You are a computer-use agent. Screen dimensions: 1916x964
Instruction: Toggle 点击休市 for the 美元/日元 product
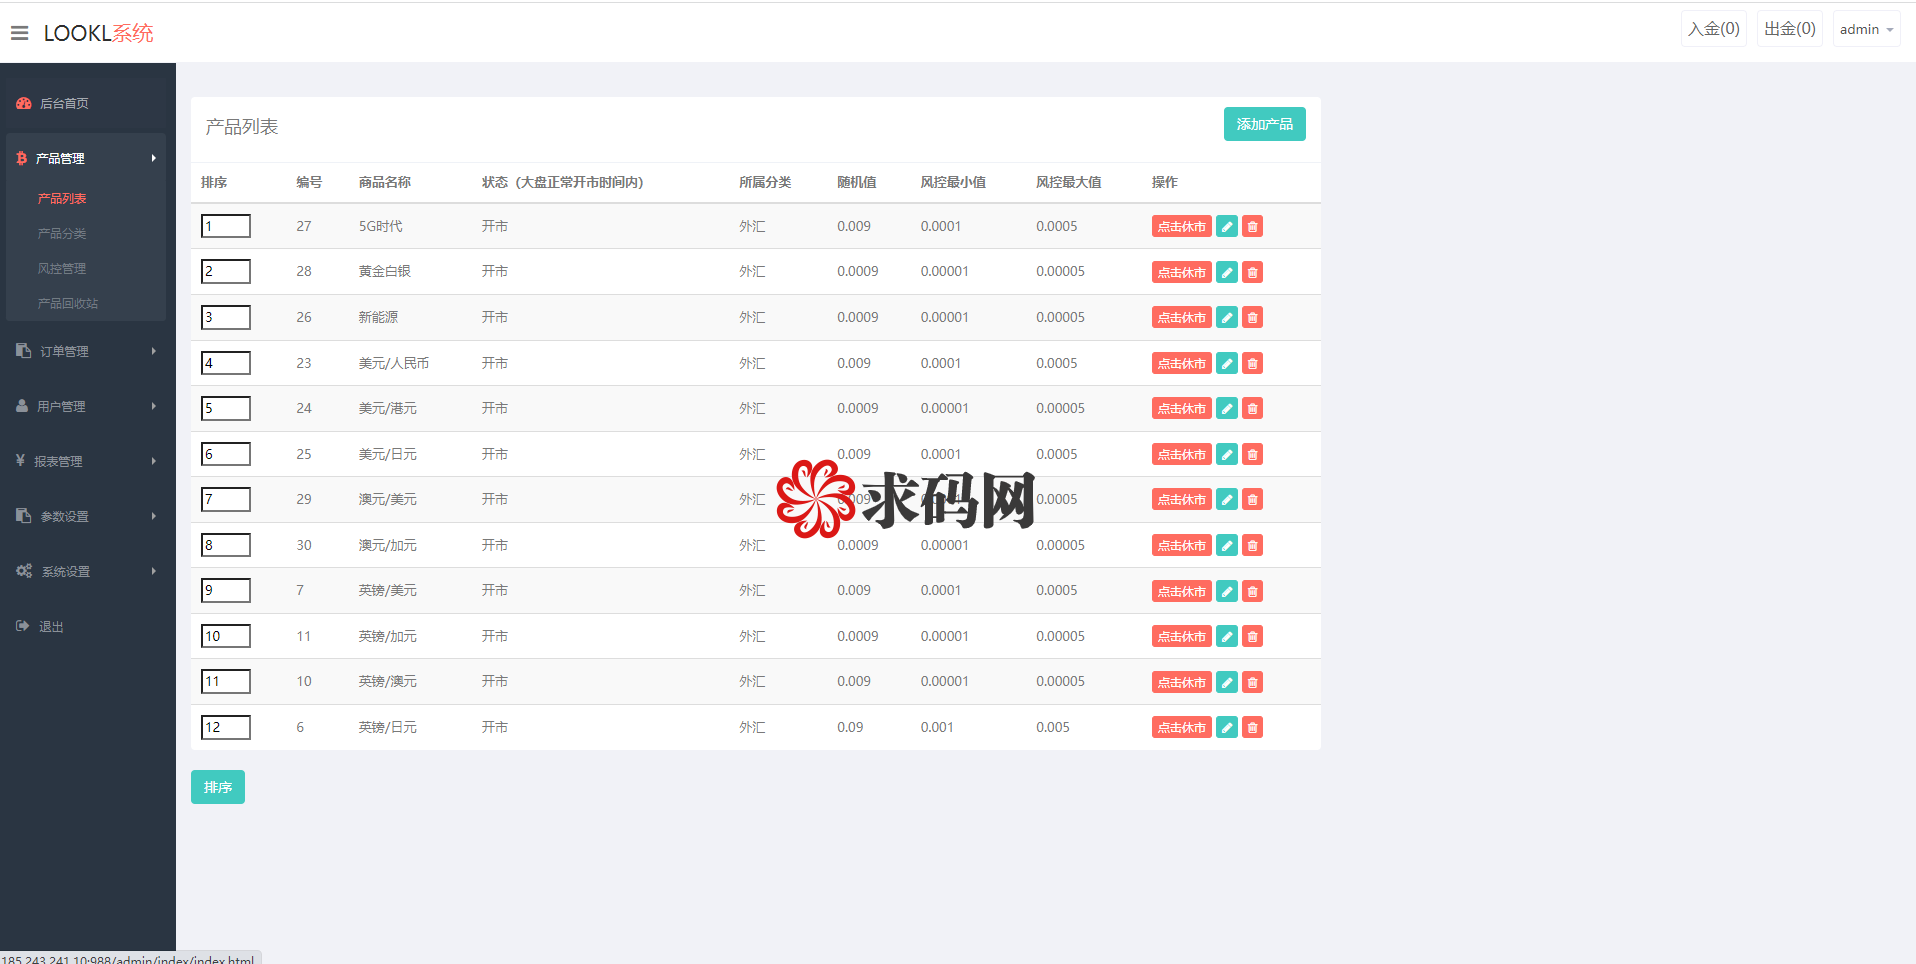click(x=1181, y=455)
